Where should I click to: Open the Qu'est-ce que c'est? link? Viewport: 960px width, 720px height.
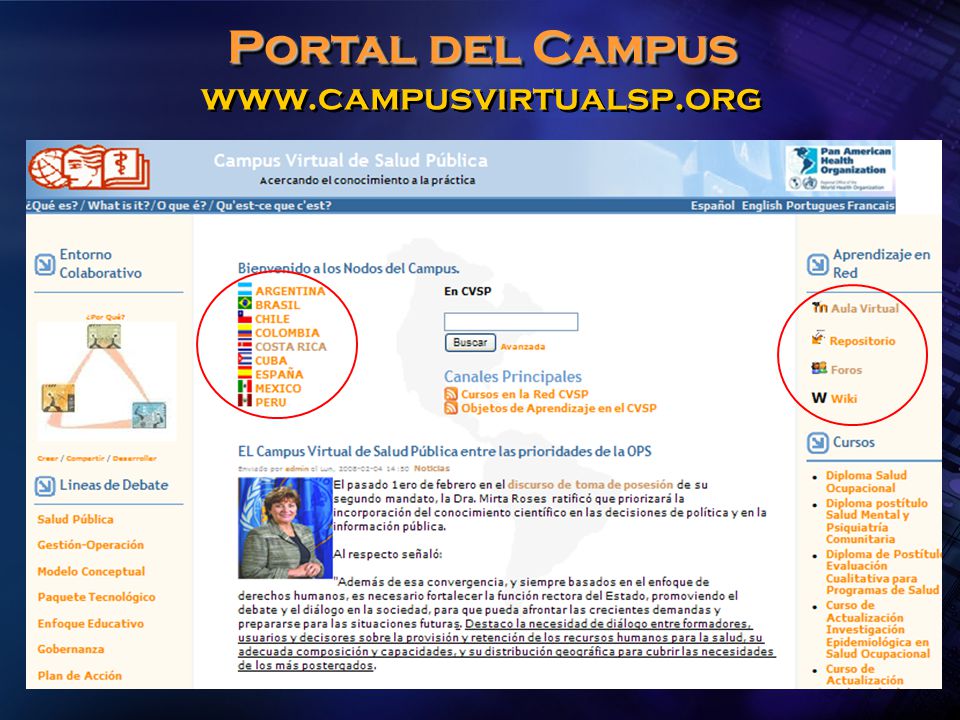[x=274, y=206]
